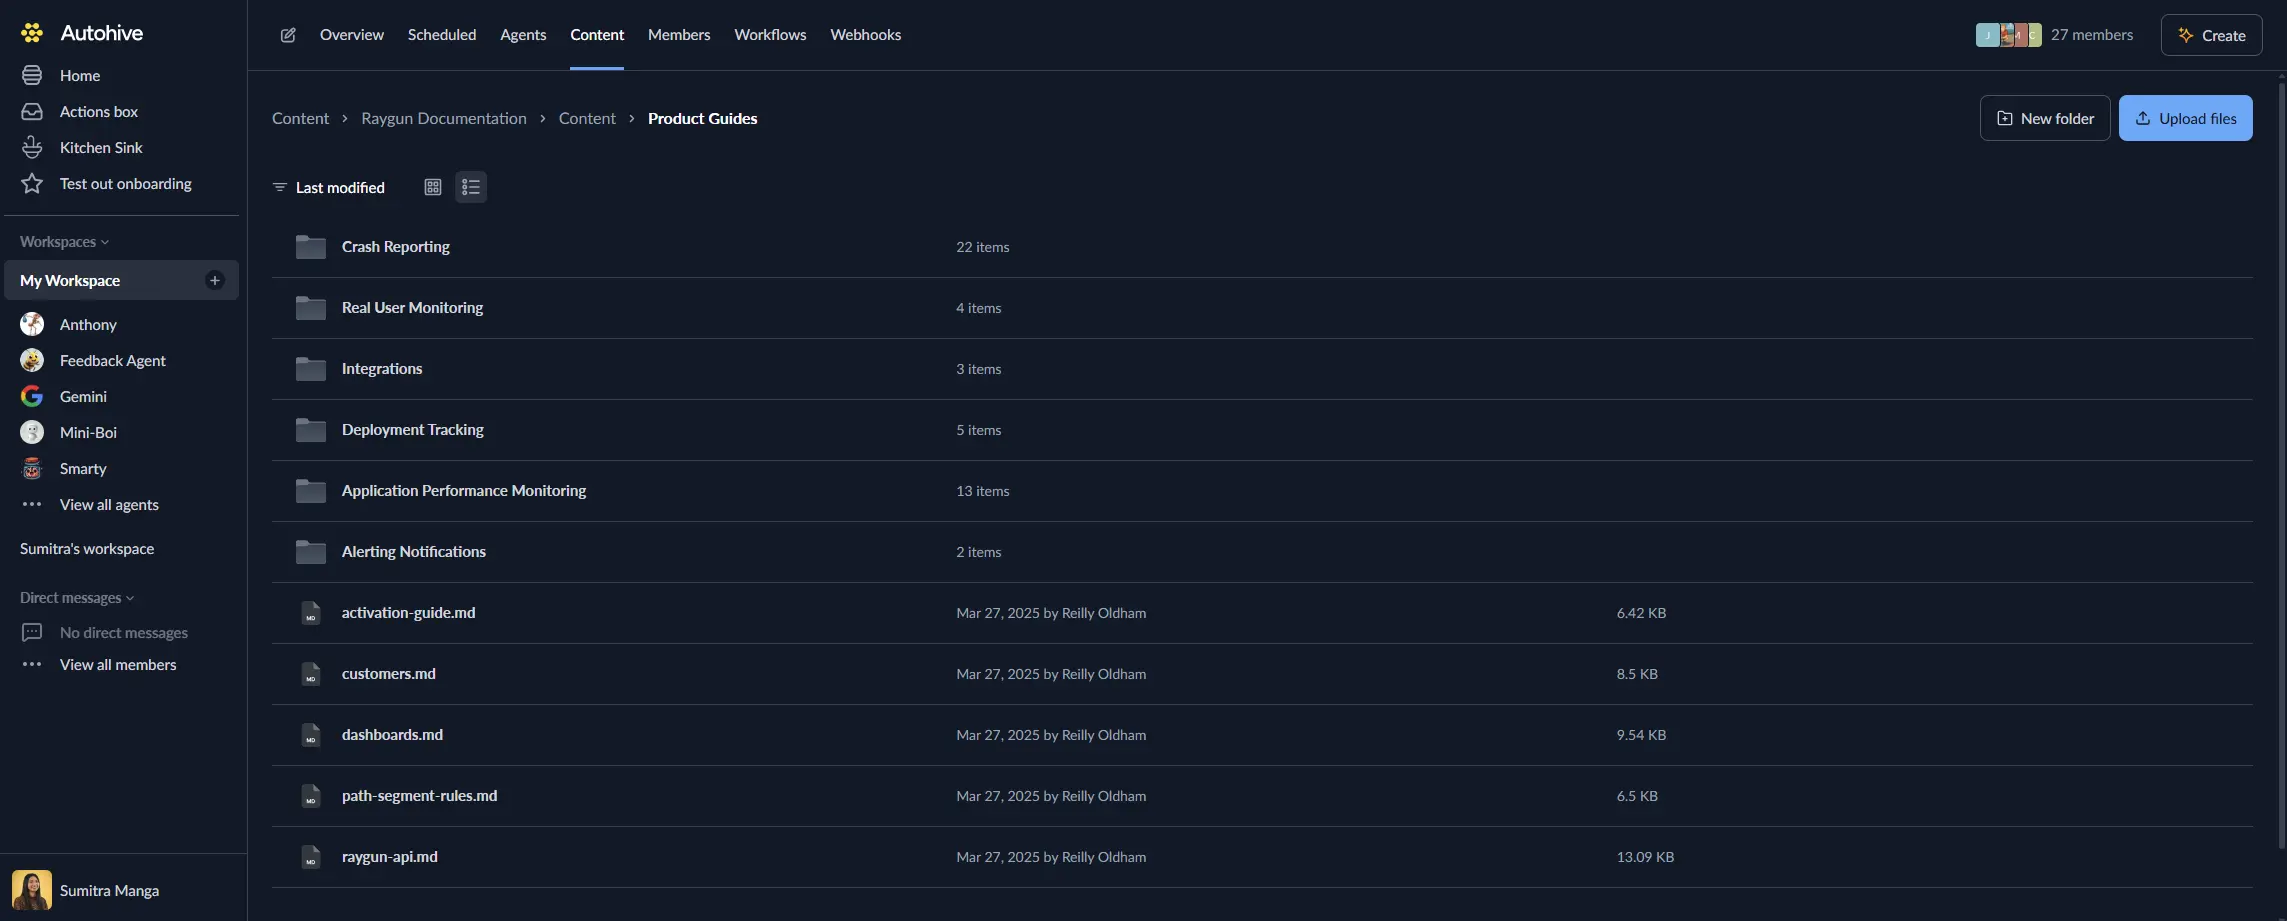Open Sumitra Manga profile avatar
This screenshot has height=921, width=2287.
(32, 890)
